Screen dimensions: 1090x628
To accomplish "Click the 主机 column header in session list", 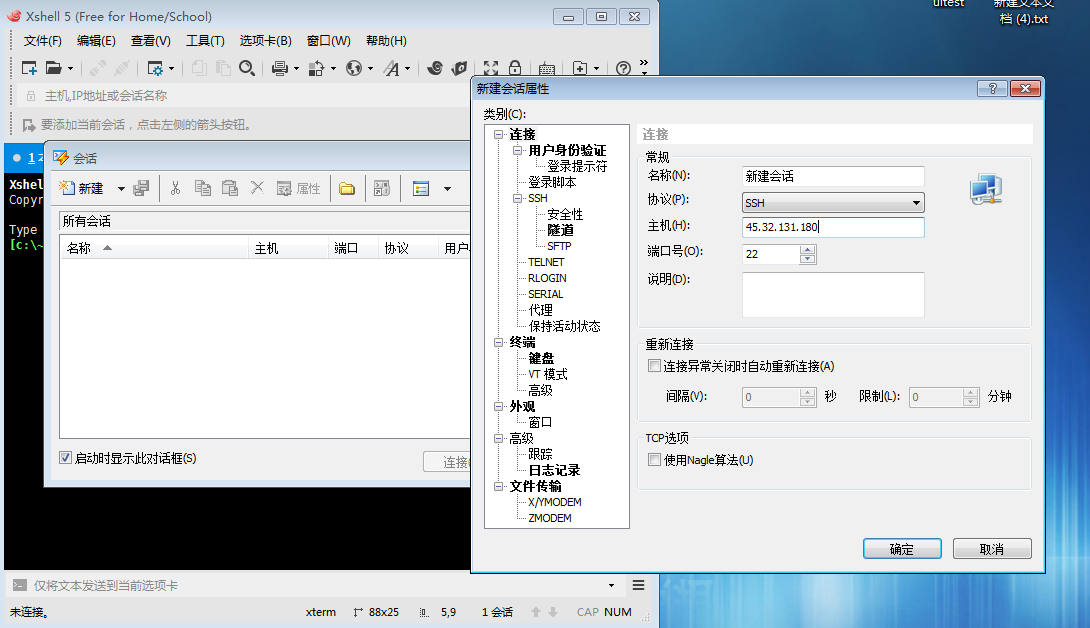I will pyautogui.click(x=288, y=248).
